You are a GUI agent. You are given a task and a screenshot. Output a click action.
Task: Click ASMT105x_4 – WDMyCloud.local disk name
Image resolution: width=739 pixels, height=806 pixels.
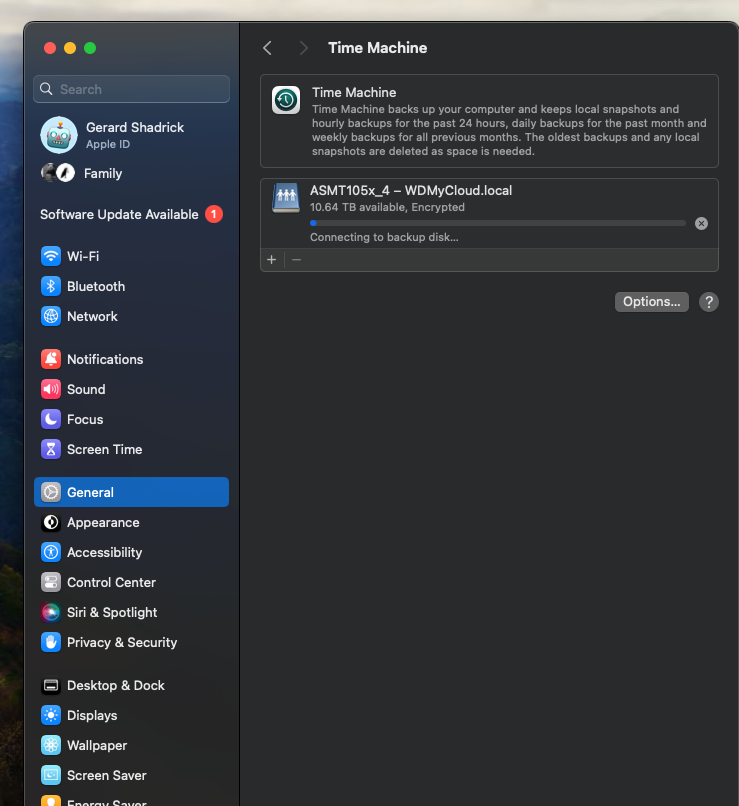tap(411, 190)
